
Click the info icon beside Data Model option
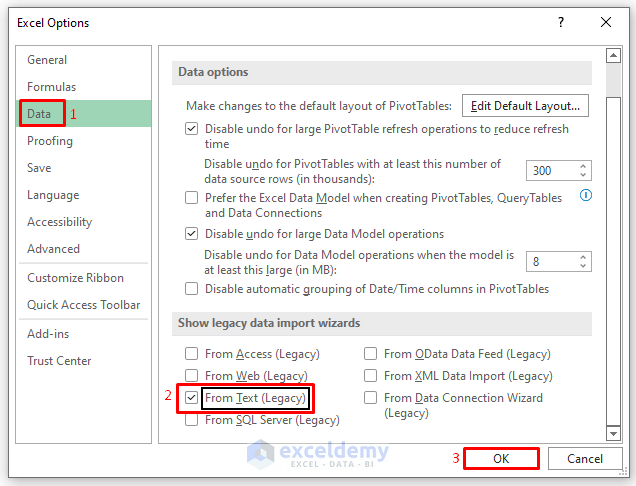tap(586, 195)
